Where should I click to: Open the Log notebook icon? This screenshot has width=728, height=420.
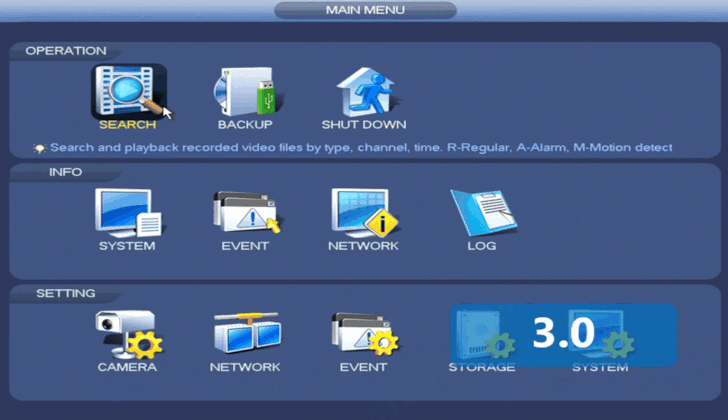pyautogui.click(x=481, y=212)
